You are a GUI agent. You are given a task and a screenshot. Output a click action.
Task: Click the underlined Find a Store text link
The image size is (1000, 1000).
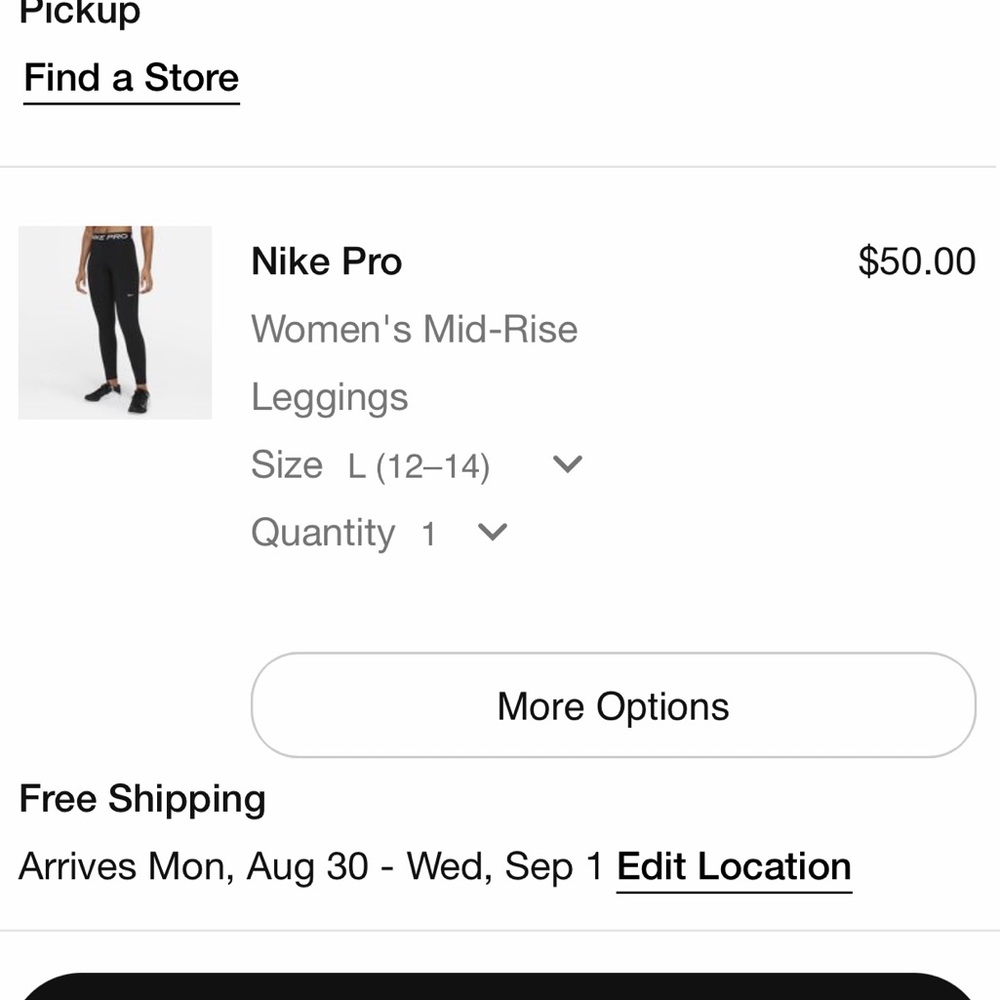pos(131,77)
